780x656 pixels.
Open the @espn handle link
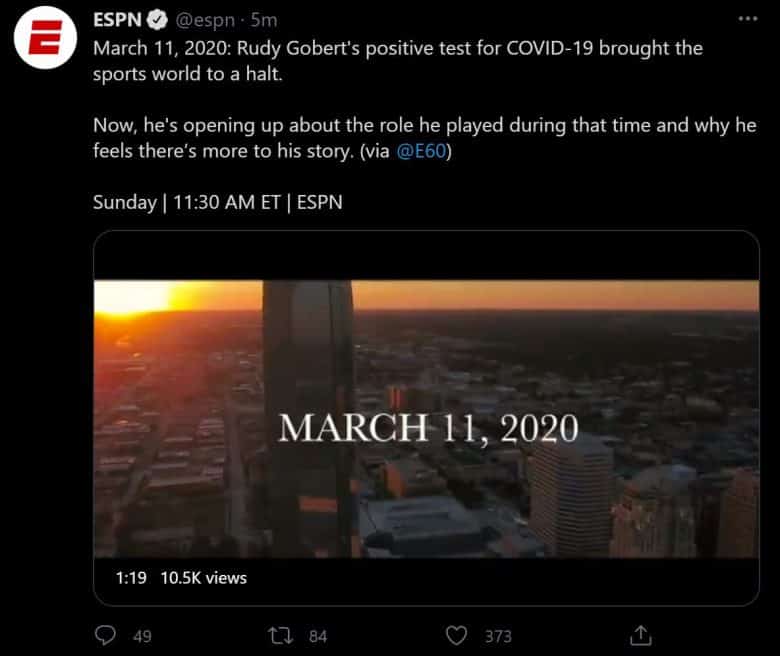pyautogui.click(x=208, y=19)
